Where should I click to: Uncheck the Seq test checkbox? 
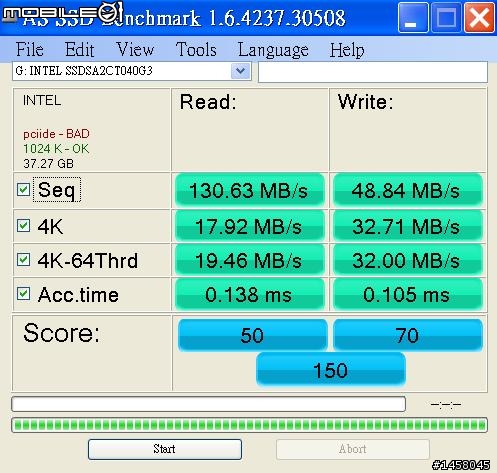tap(24, 190)
